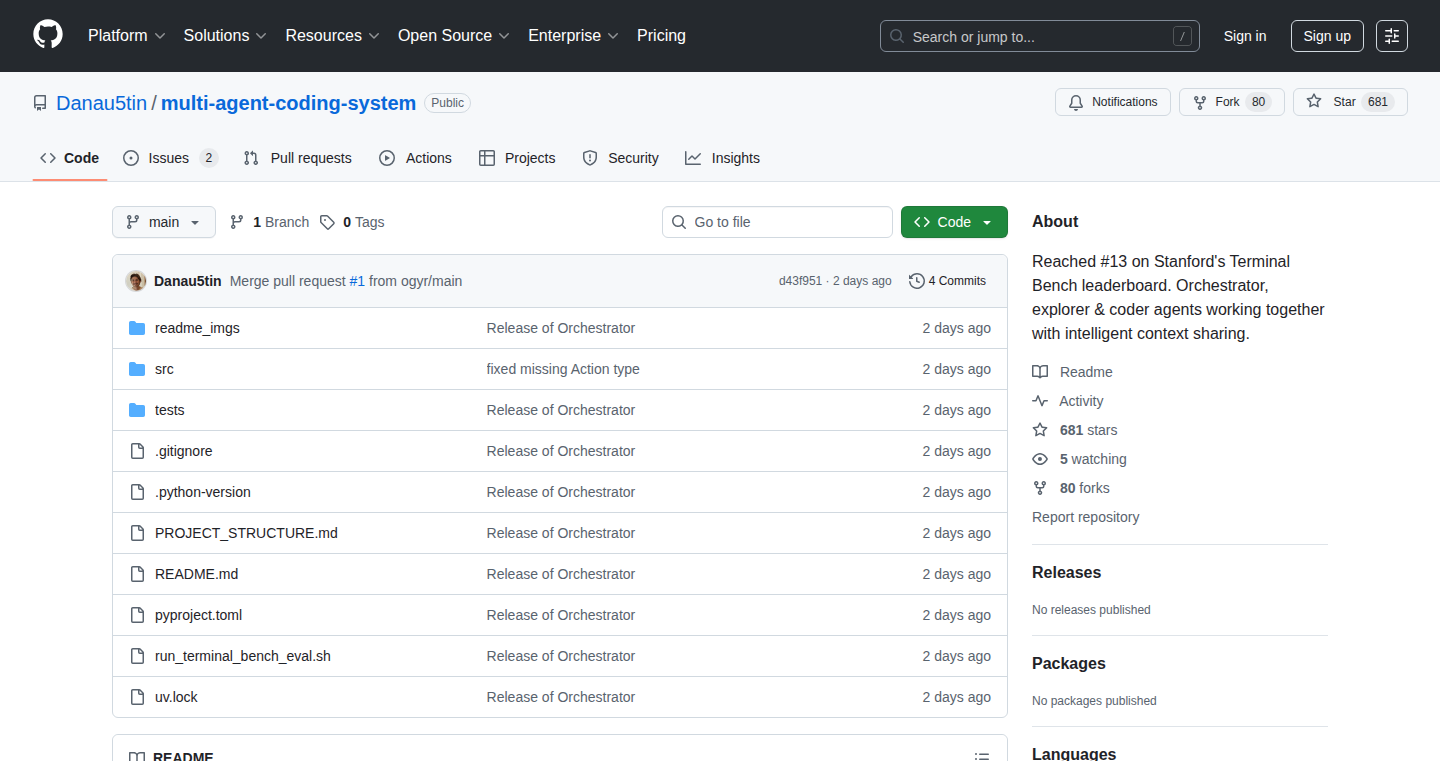Switch to the Issues tab

[170, 158]
